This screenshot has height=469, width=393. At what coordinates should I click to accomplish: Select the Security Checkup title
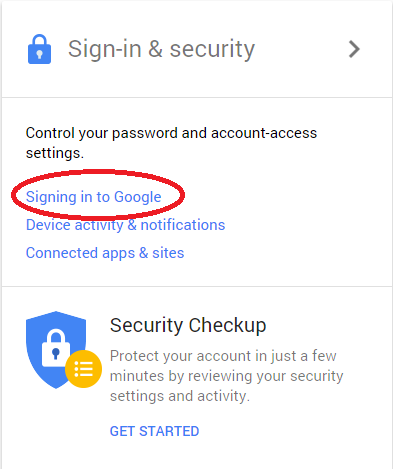(x=188, y=325)
